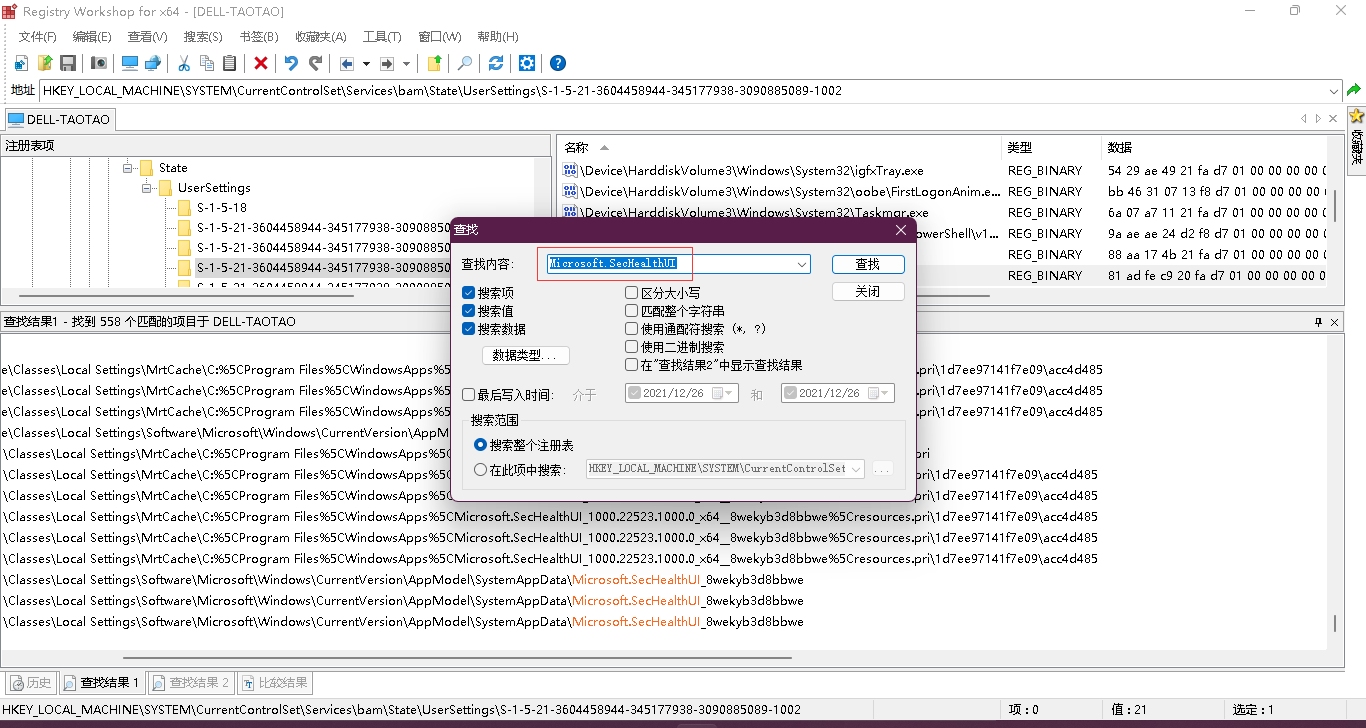This screenshot has width=1366, height=728.
Task: Enable the 最后写入时间 checkbox
Action: (469, 395)
